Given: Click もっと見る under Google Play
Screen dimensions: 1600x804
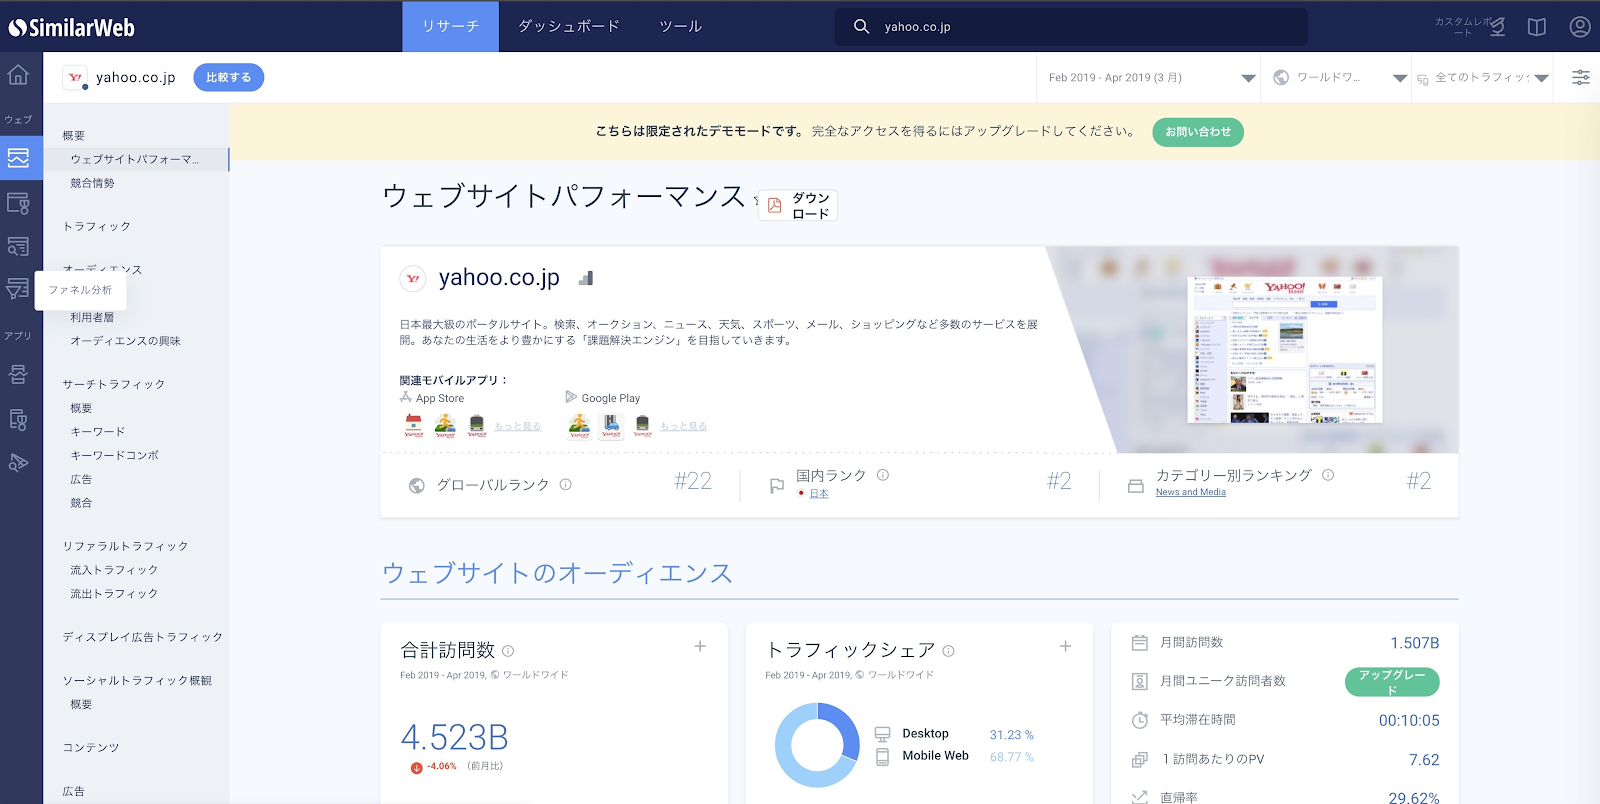Looking at the screenshot, I should point(683,426).
